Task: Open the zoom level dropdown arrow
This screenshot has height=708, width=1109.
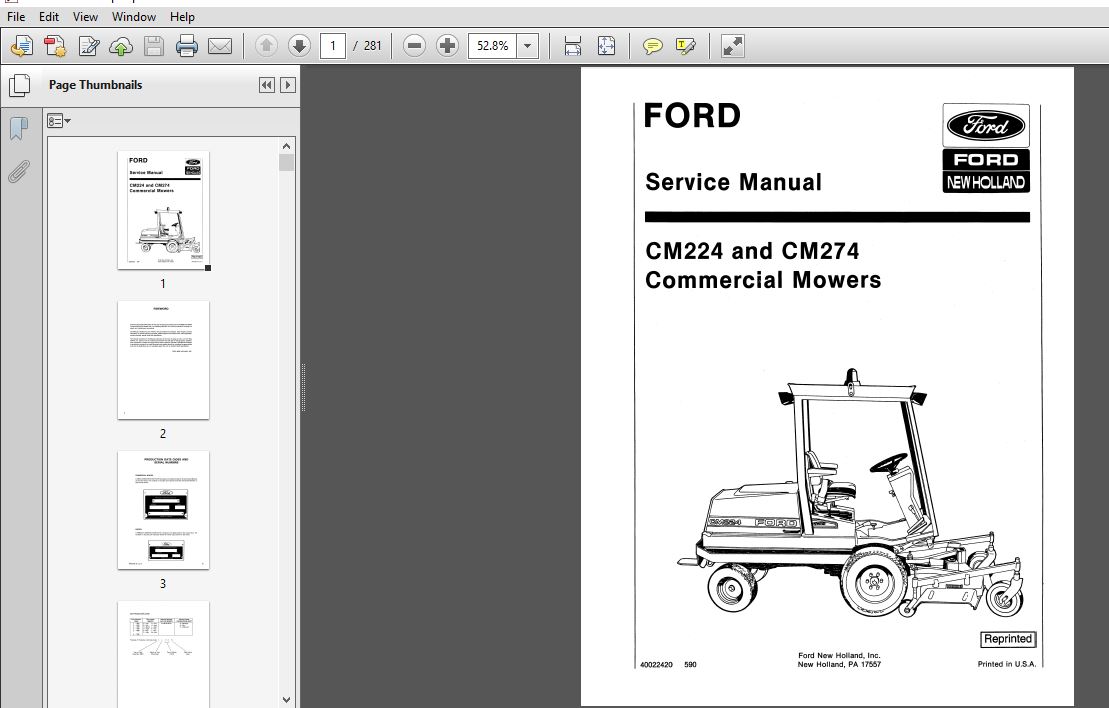Action: click(528, 46)
